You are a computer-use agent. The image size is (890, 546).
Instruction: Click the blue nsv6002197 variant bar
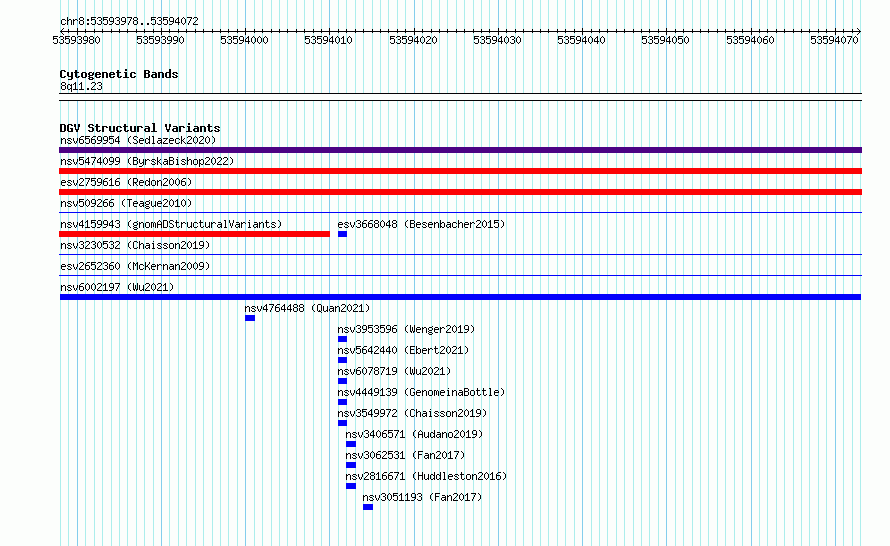[x=460, y=297]
